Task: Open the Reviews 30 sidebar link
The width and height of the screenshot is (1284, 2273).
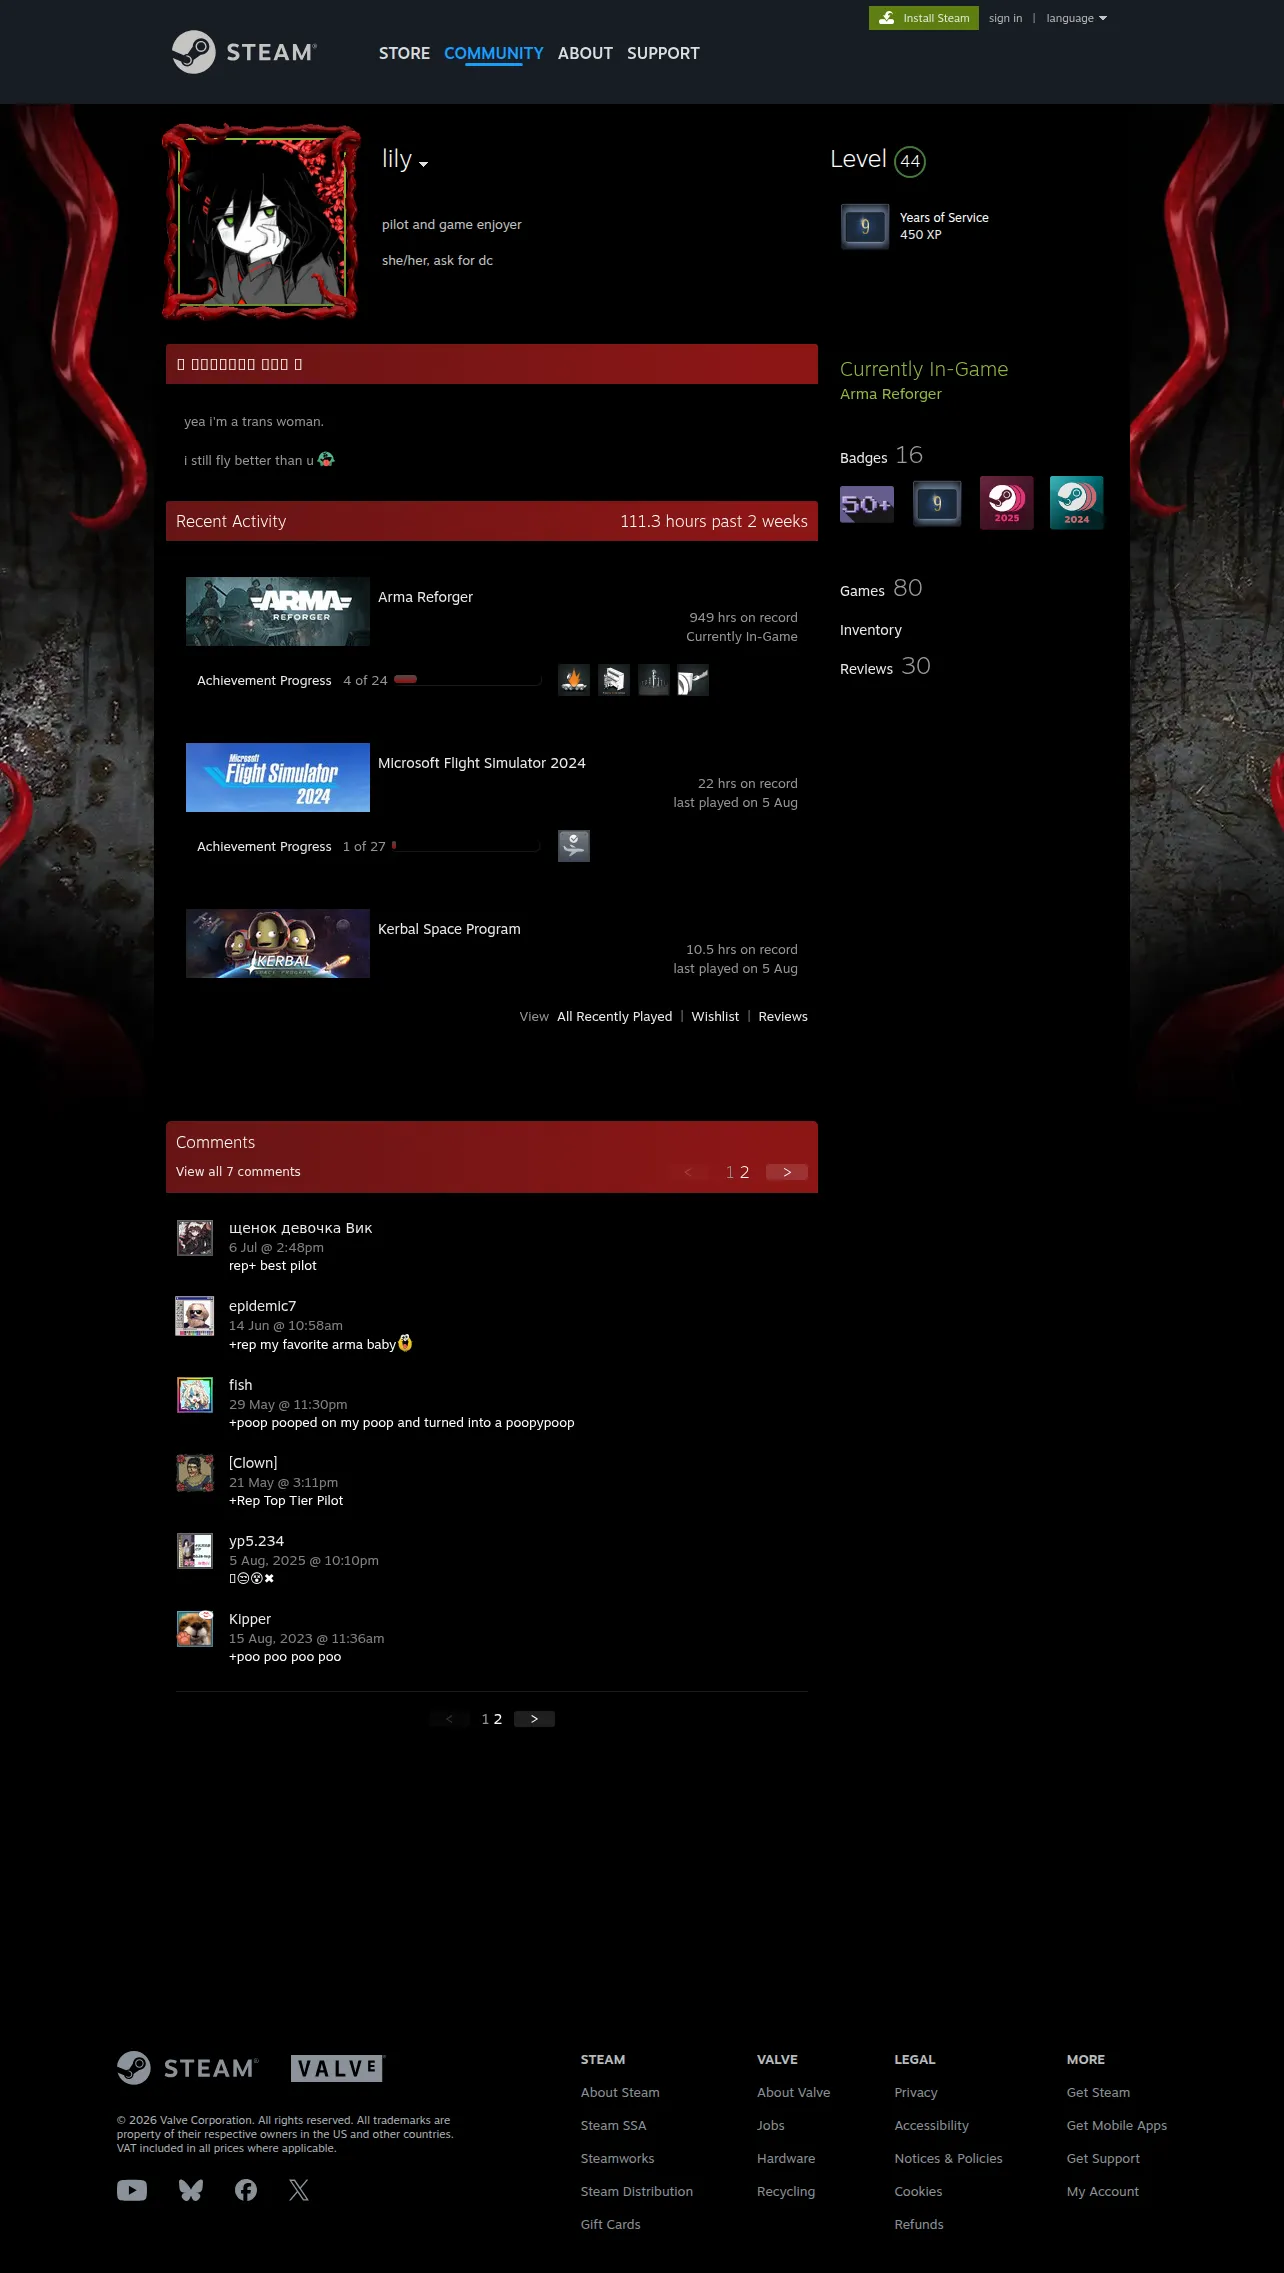Action: coord(885,667)
